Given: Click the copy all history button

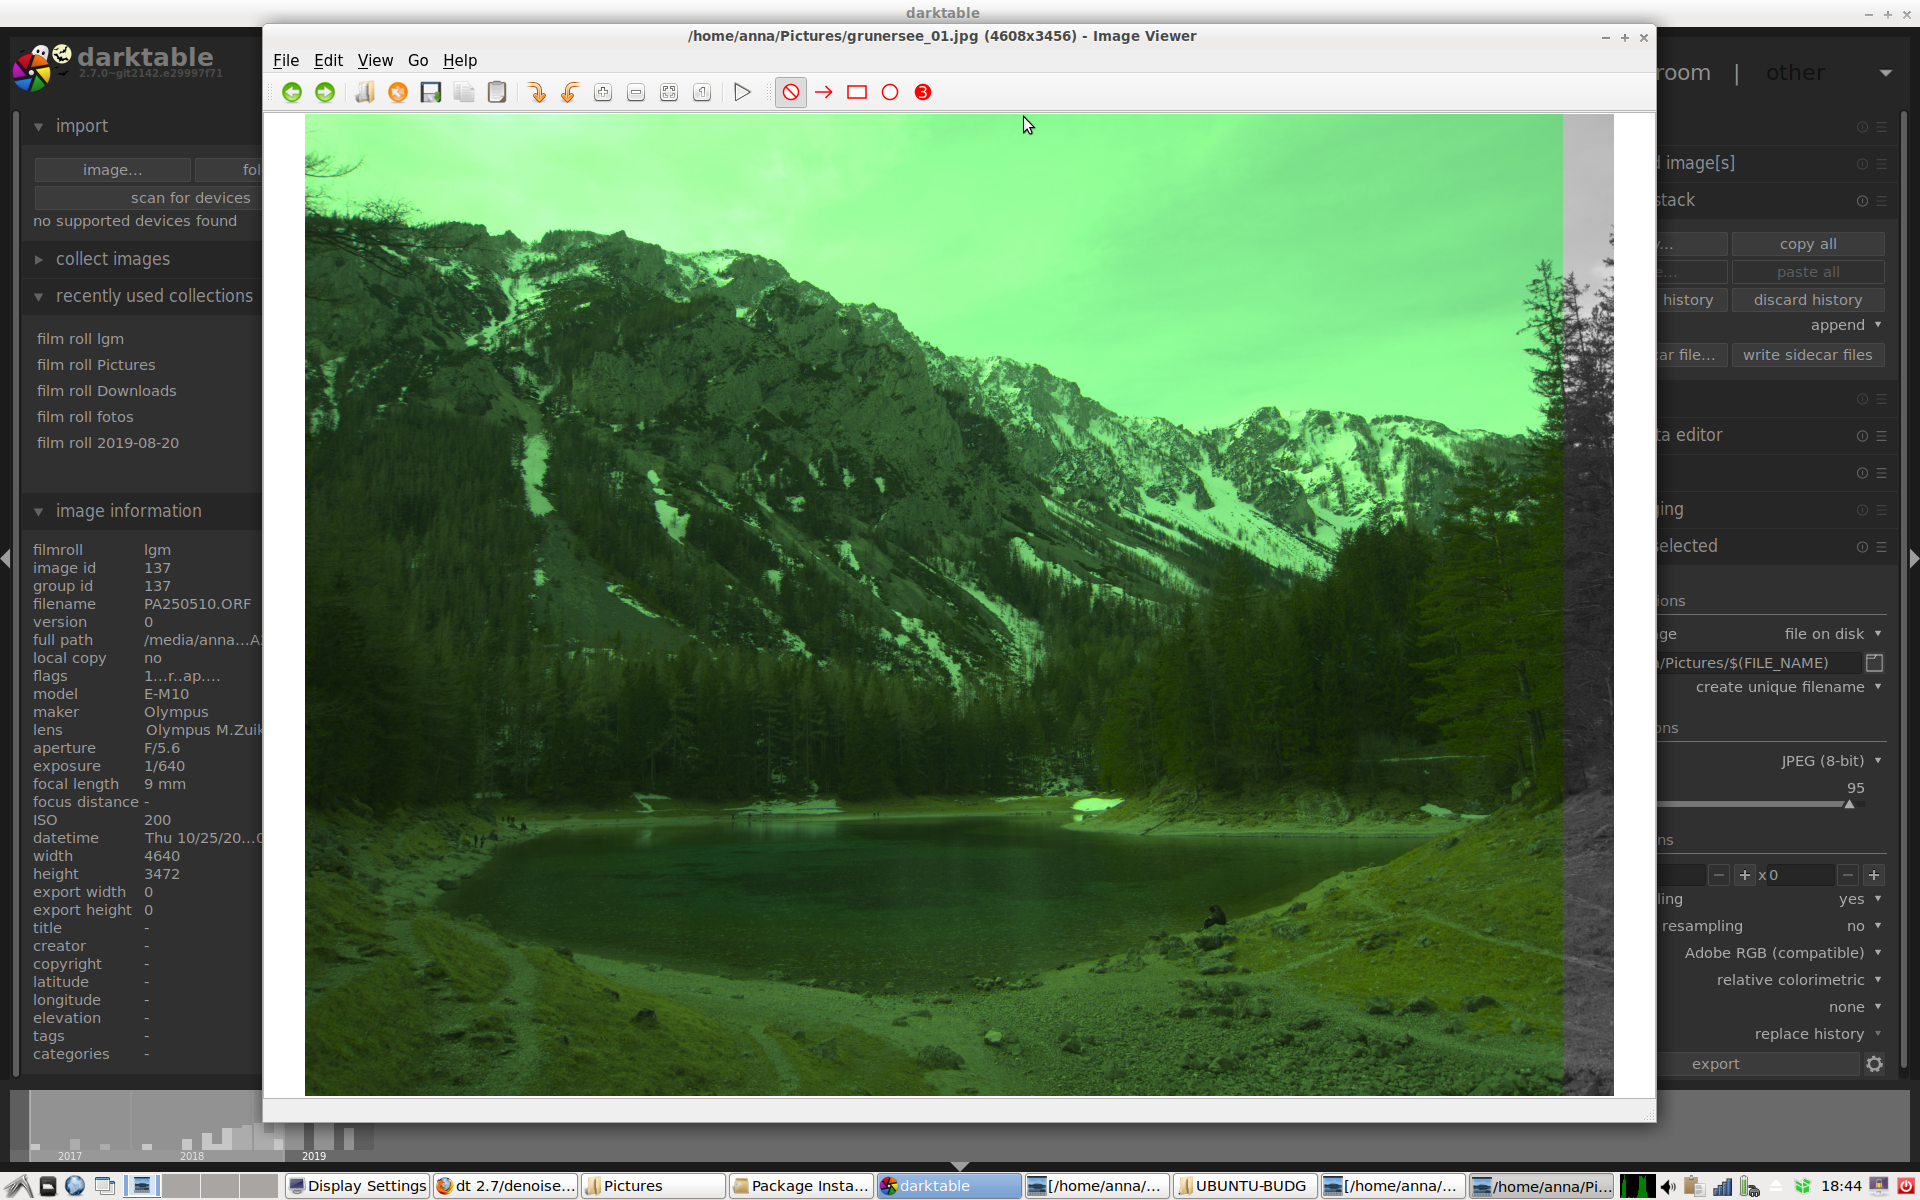Looking at the screenshot, I should coord(1808,244).
